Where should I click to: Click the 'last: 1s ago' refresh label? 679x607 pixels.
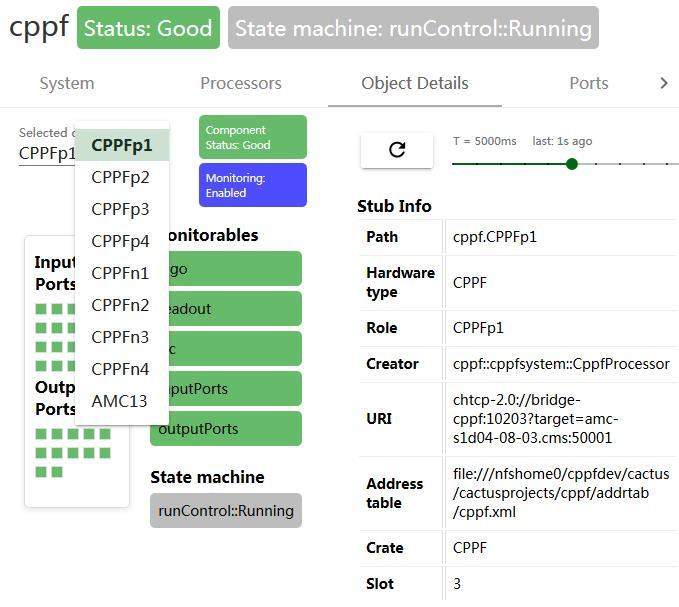[x=562, y=141]
